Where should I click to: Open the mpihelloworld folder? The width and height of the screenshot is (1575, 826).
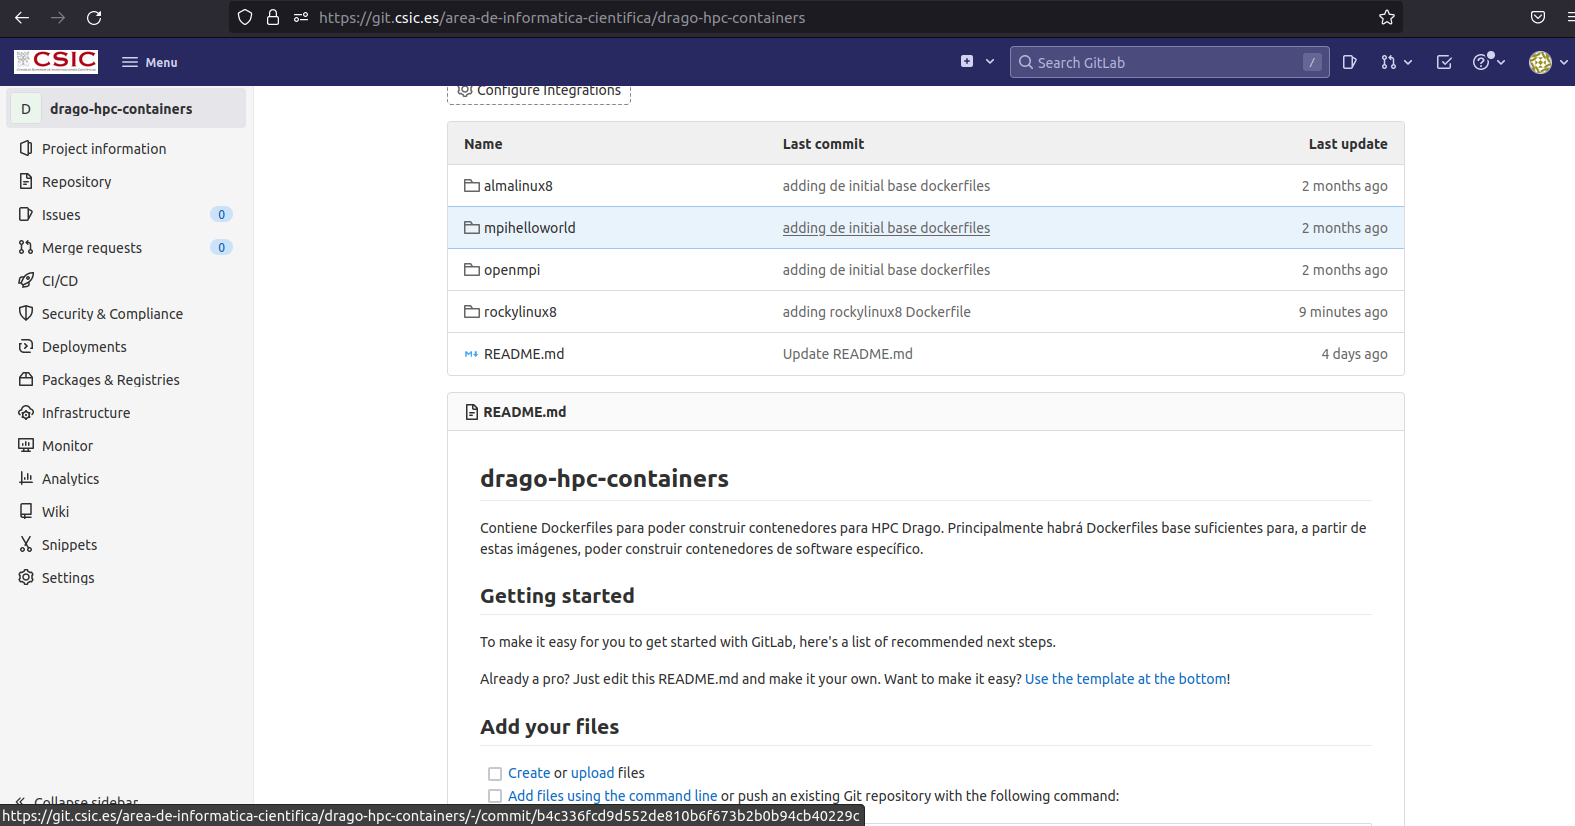point(529,227)
